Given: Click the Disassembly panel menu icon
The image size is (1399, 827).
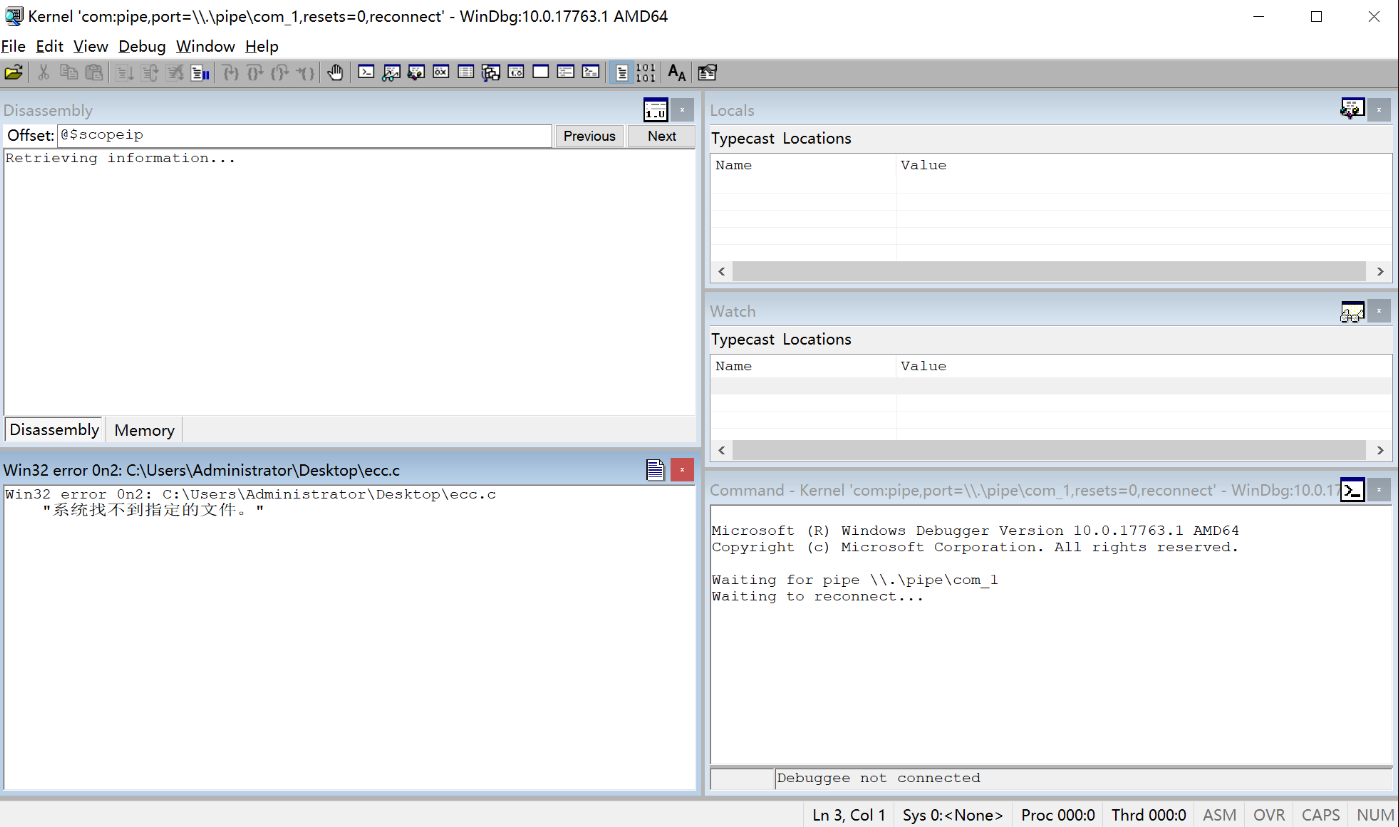Looking at the screenshot, I should click(655, 110).
